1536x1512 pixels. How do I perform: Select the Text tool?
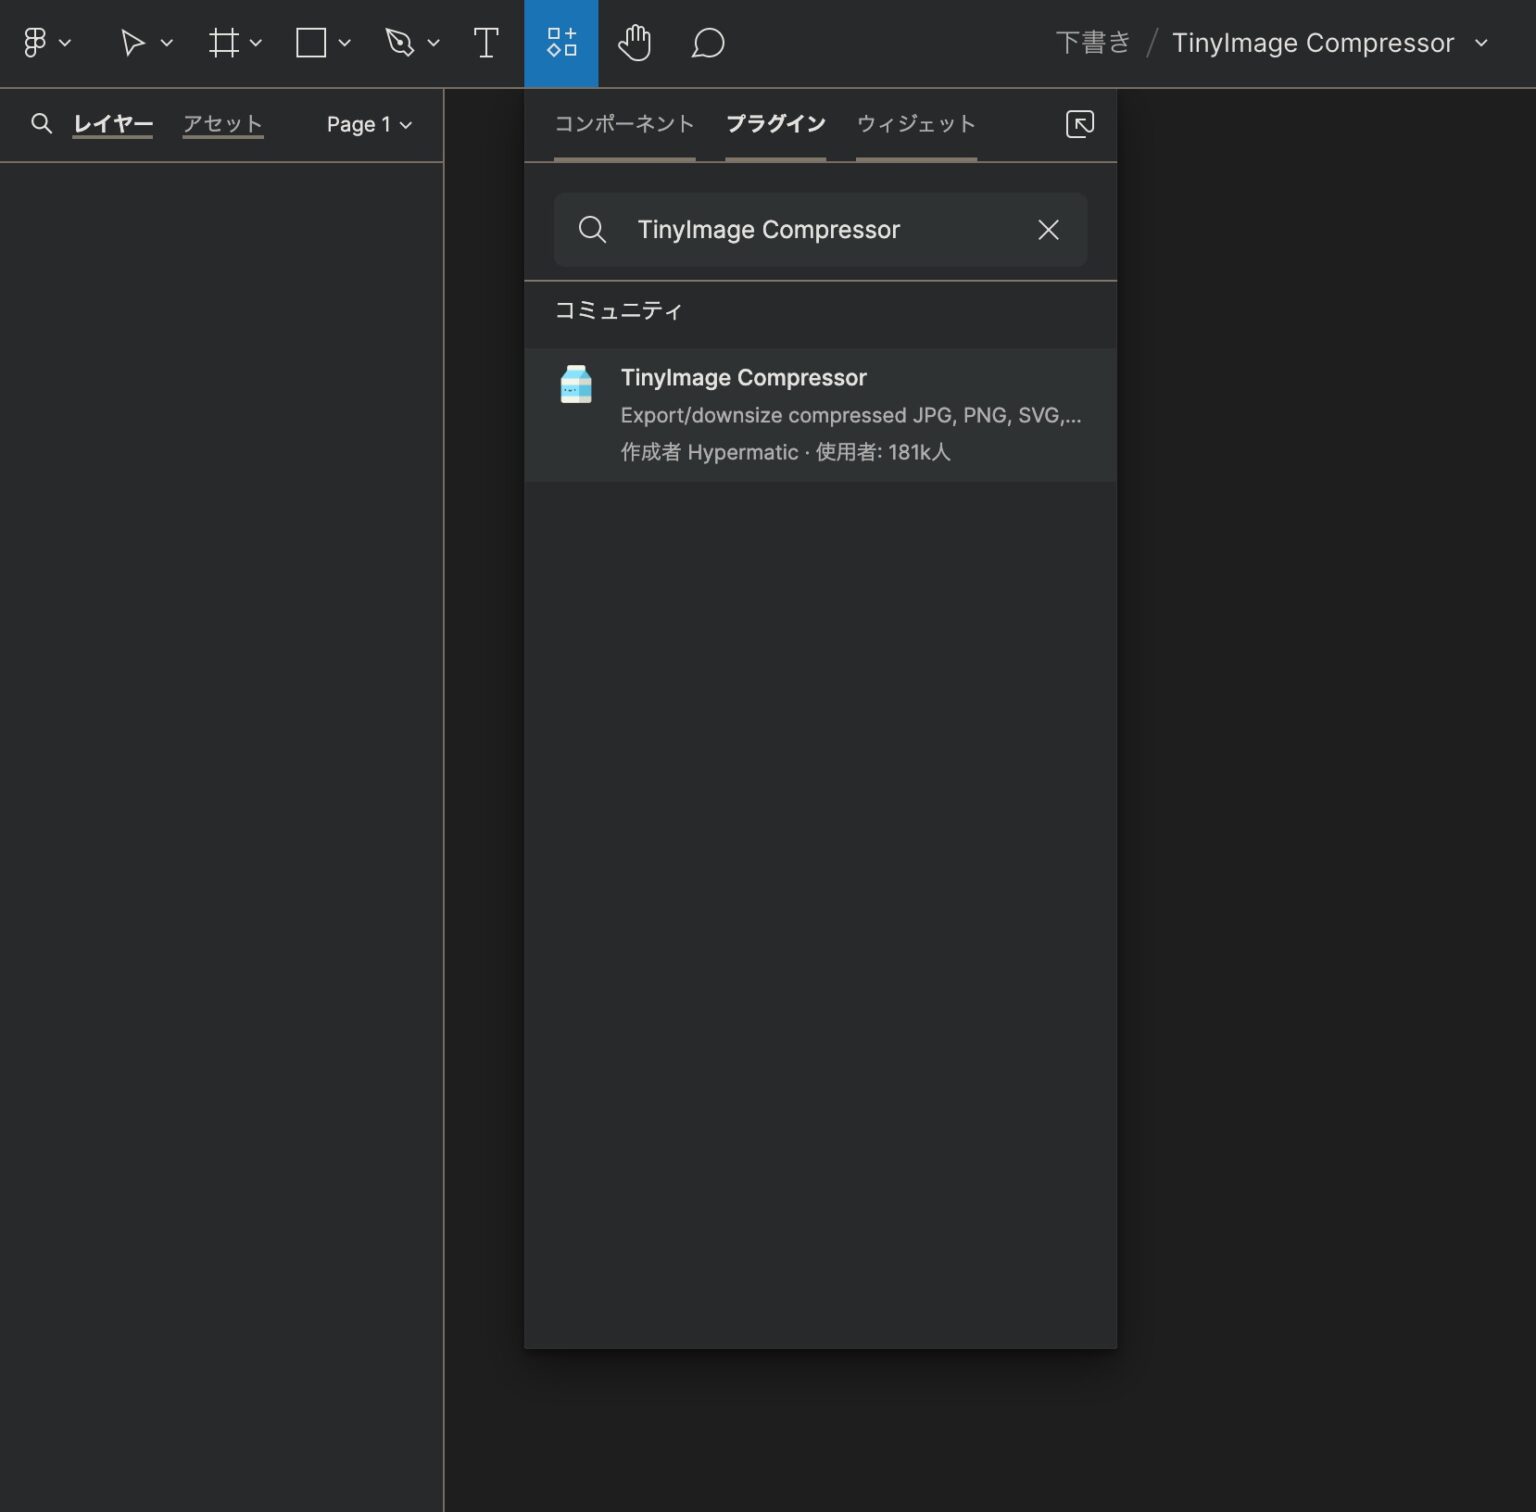(x=486, y=43)
